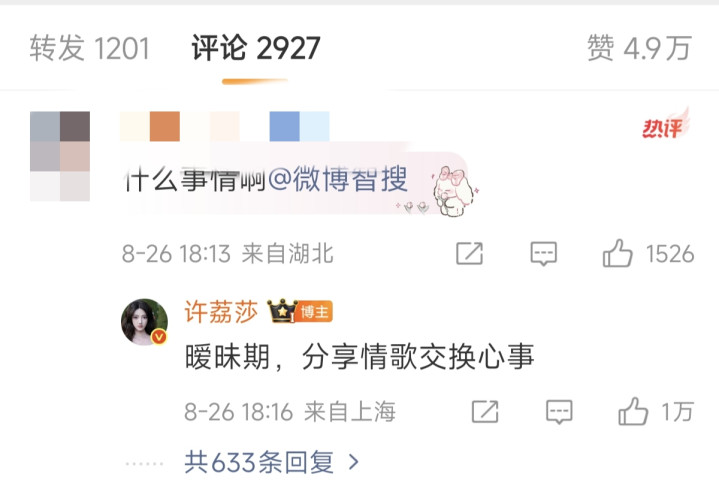Tap the 博主 badge
The width and height of the screenshot is (719, 501).
[x=315, y=312]
